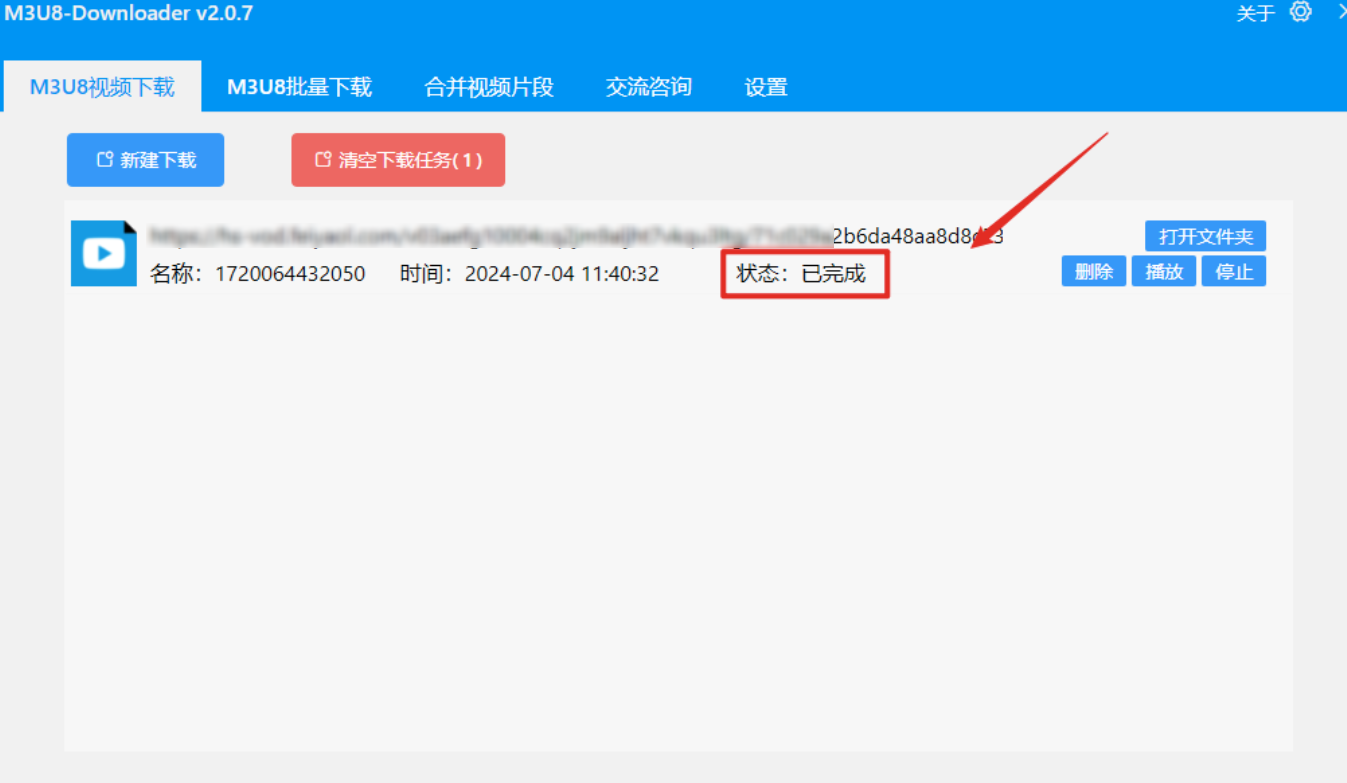Select the 交流咨询 tab
The height and width of the screenshot is (783, 1347).
click(648, 87)
